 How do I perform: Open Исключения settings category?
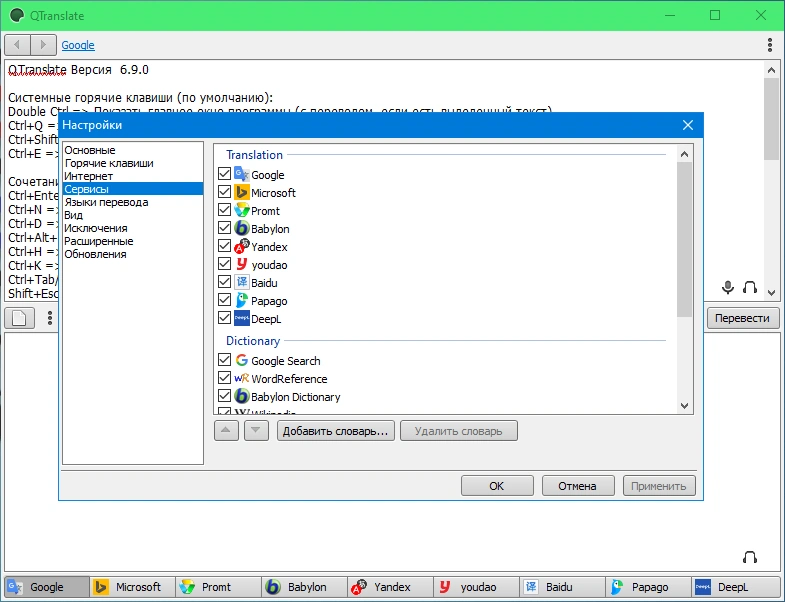pyautogui.click(x=133, y=228)
